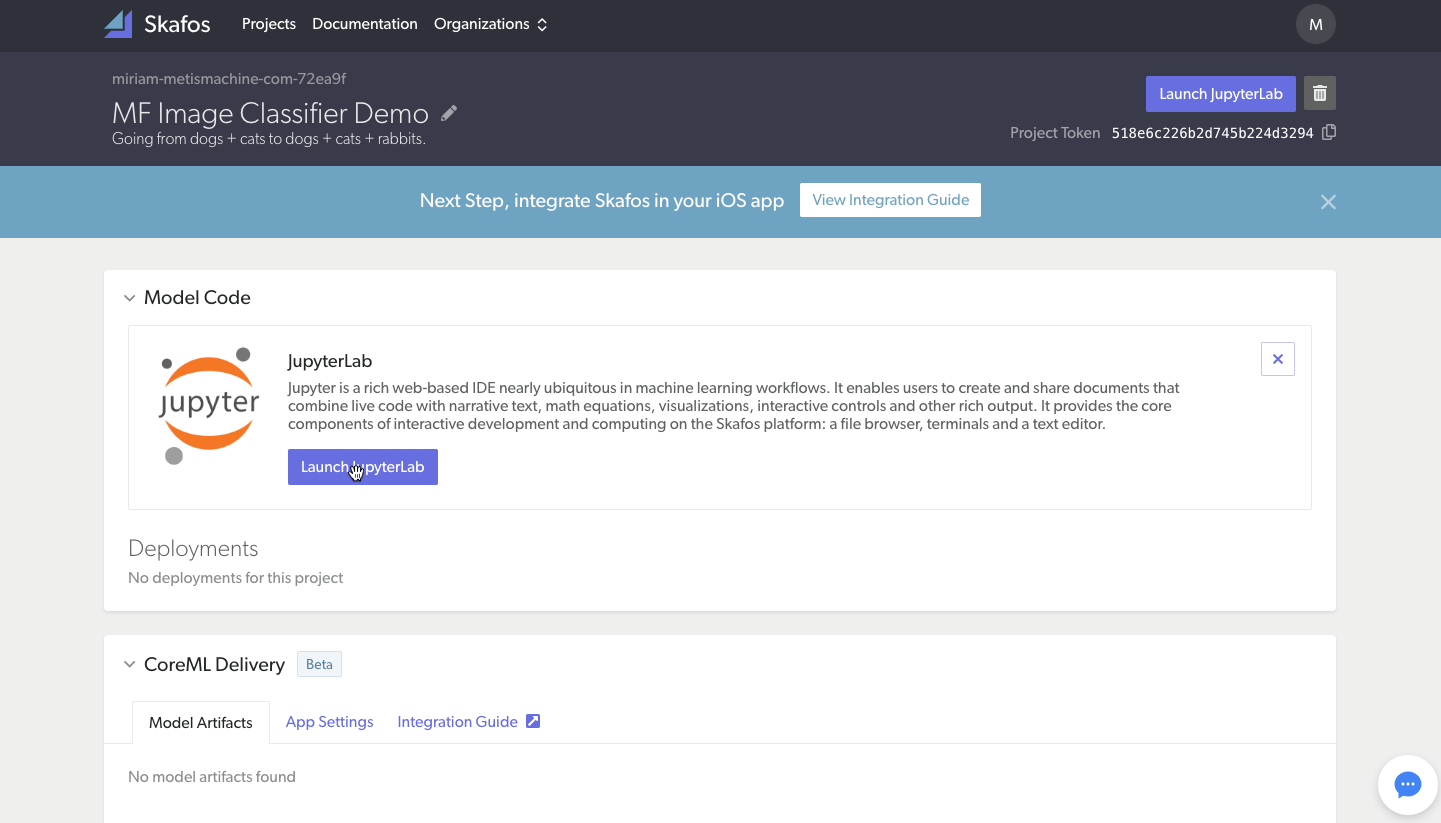Click the Jupyter logo image
1441x823 pixels.
click(x=209, y=406)
